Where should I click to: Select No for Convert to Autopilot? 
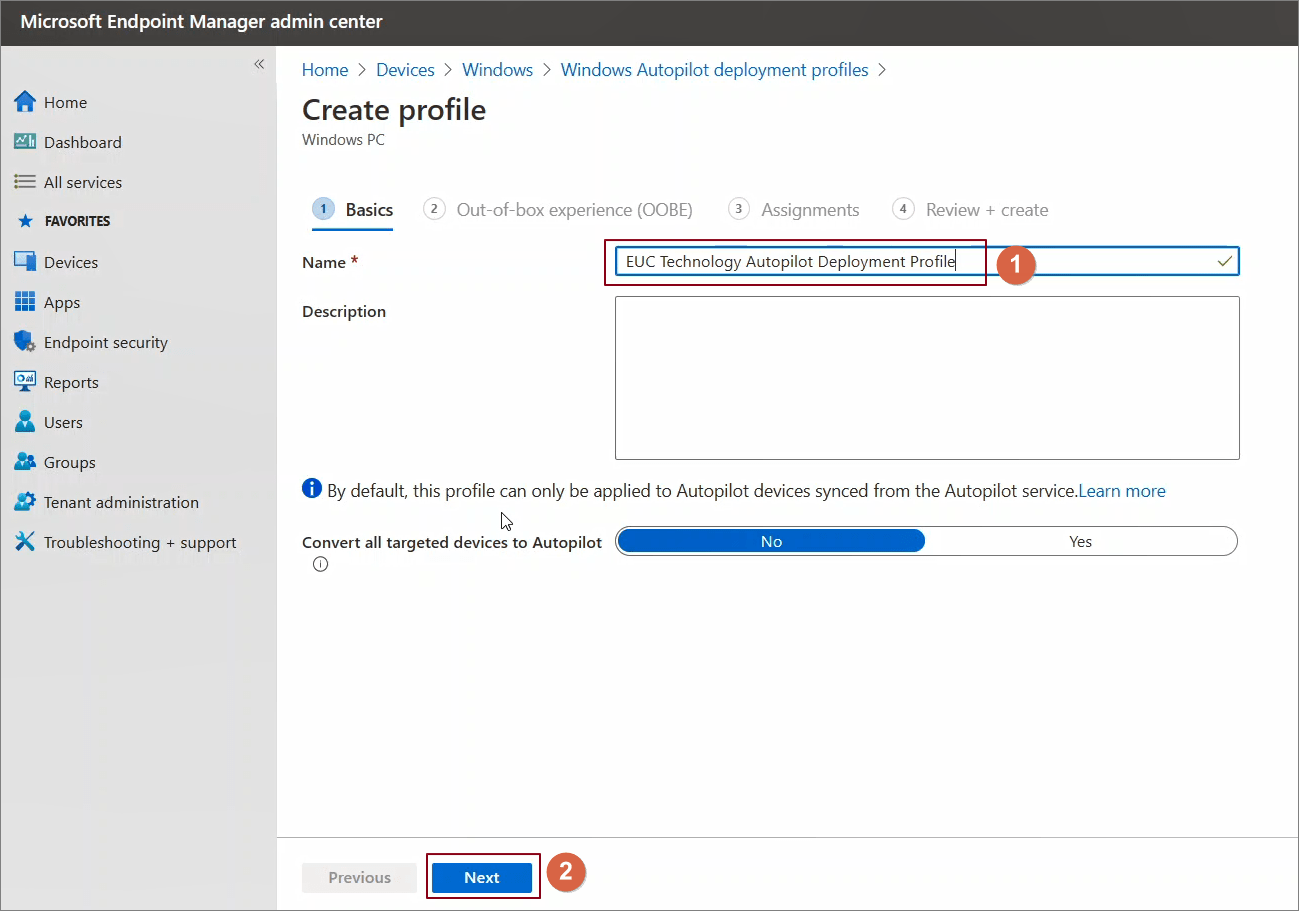tap(771, 541)
